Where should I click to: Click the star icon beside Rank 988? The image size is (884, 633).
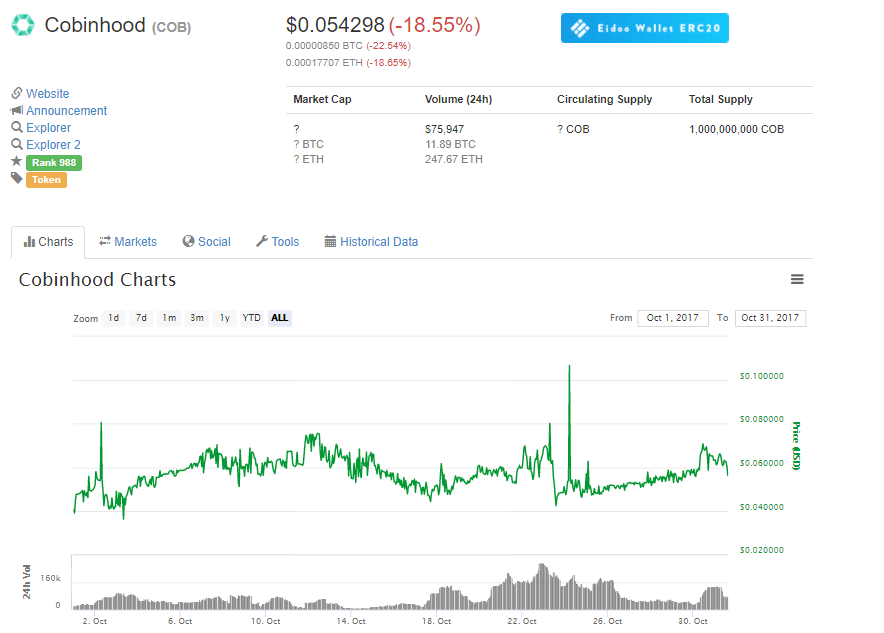(16, 161)
